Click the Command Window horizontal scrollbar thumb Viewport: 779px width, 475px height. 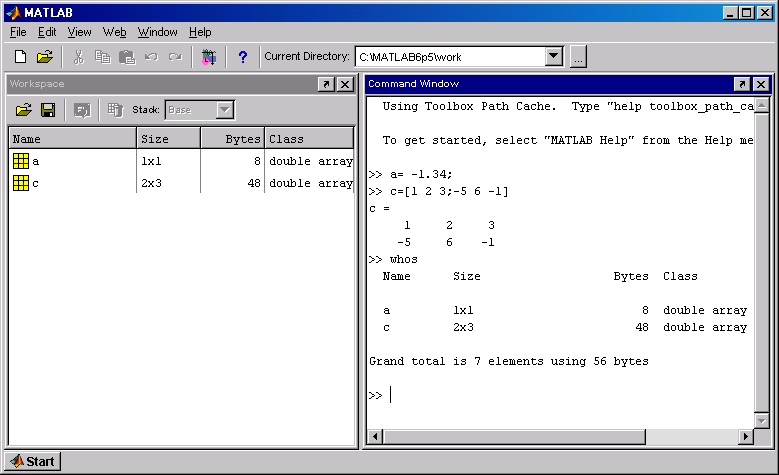point(514,437)
